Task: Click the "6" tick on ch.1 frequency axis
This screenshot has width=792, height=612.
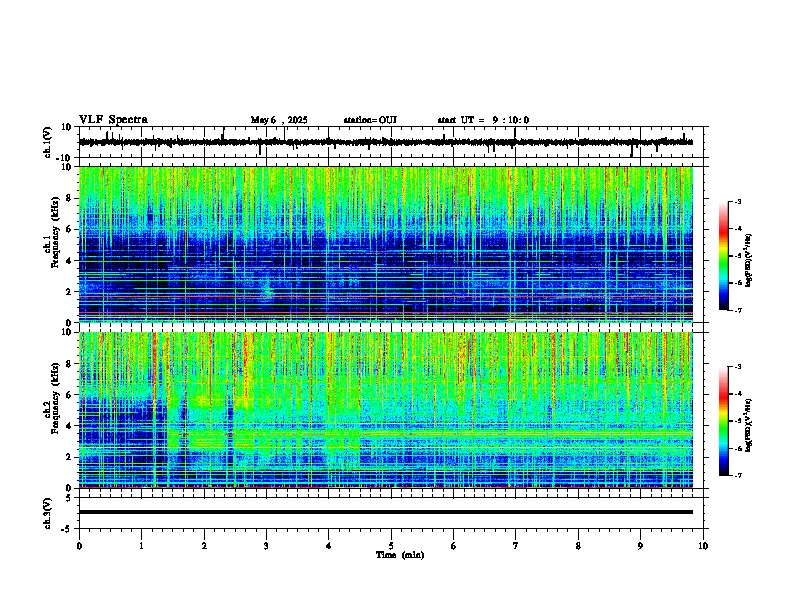Action: tap(69, 229)
